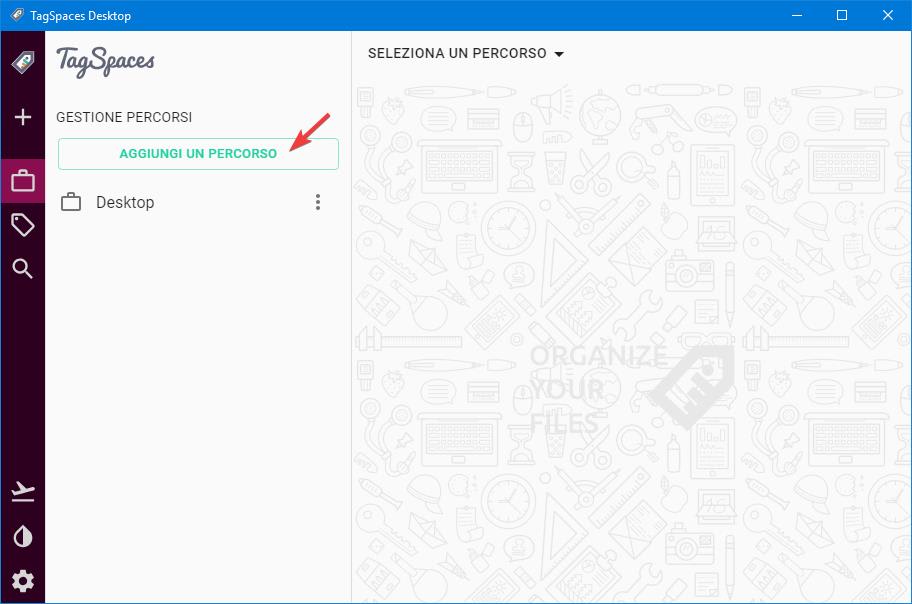Viewport: 912px width, 604px height.
Task: Click the TagSpaces tag logo icon in sidebar
Action: [x=23, y=62]
